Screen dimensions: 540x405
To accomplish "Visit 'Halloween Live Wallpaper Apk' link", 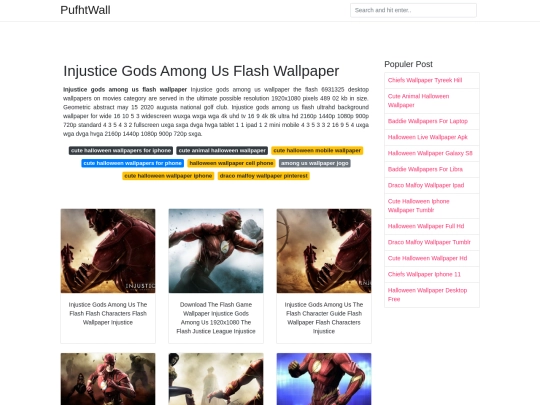I will tap(428, 137).
